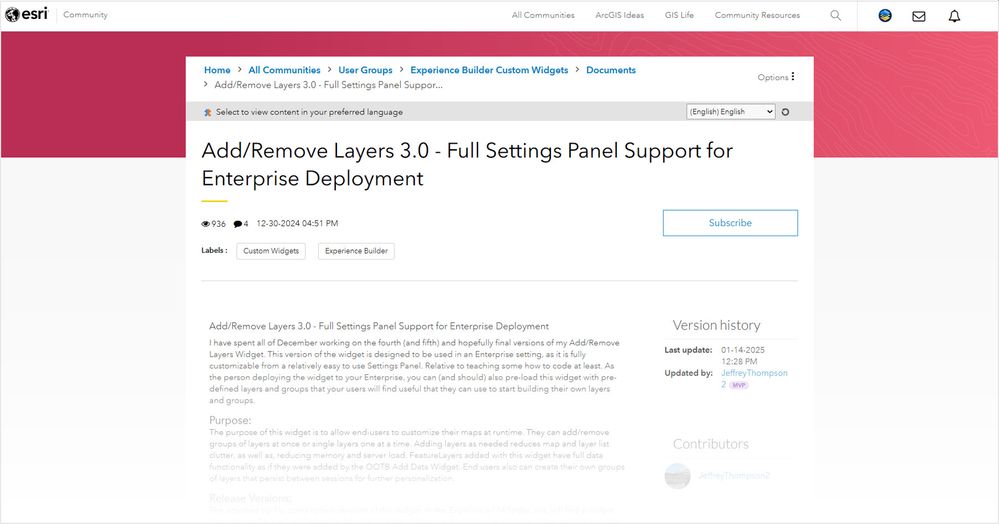Click the 'Purpose:' heading
The image size is (999, 524).
[x=230, y=420]
